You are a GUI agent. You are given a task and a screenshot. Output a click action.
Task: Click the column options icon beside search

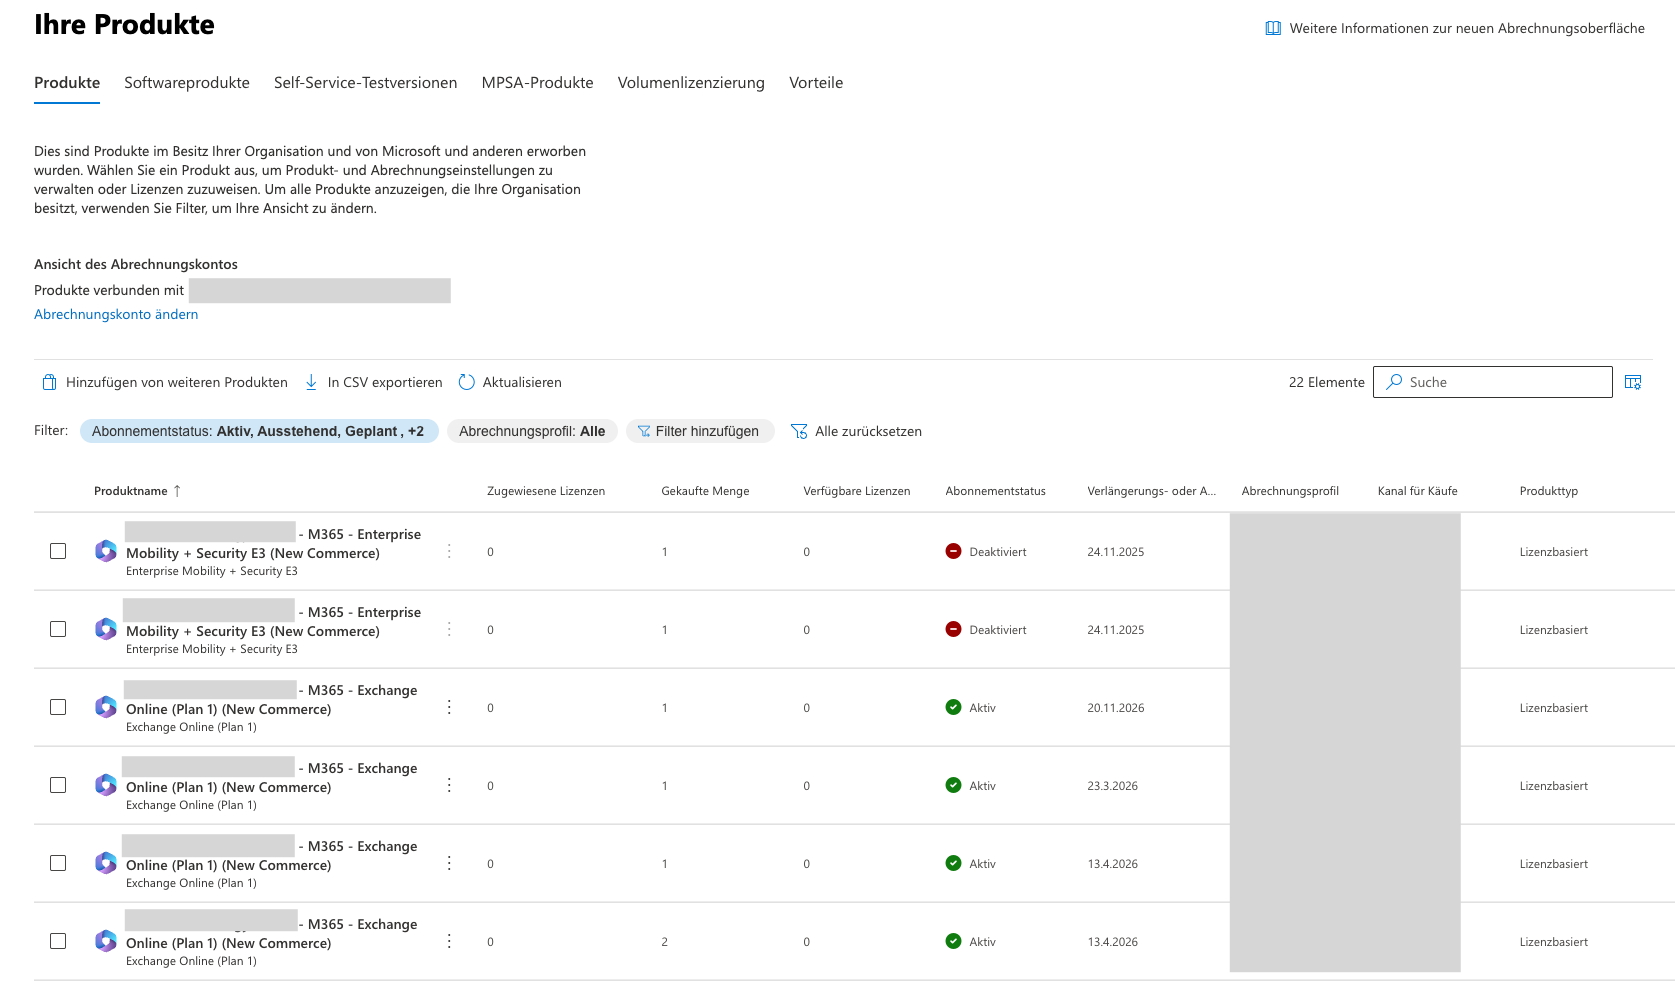click(x=1633, y=382)
